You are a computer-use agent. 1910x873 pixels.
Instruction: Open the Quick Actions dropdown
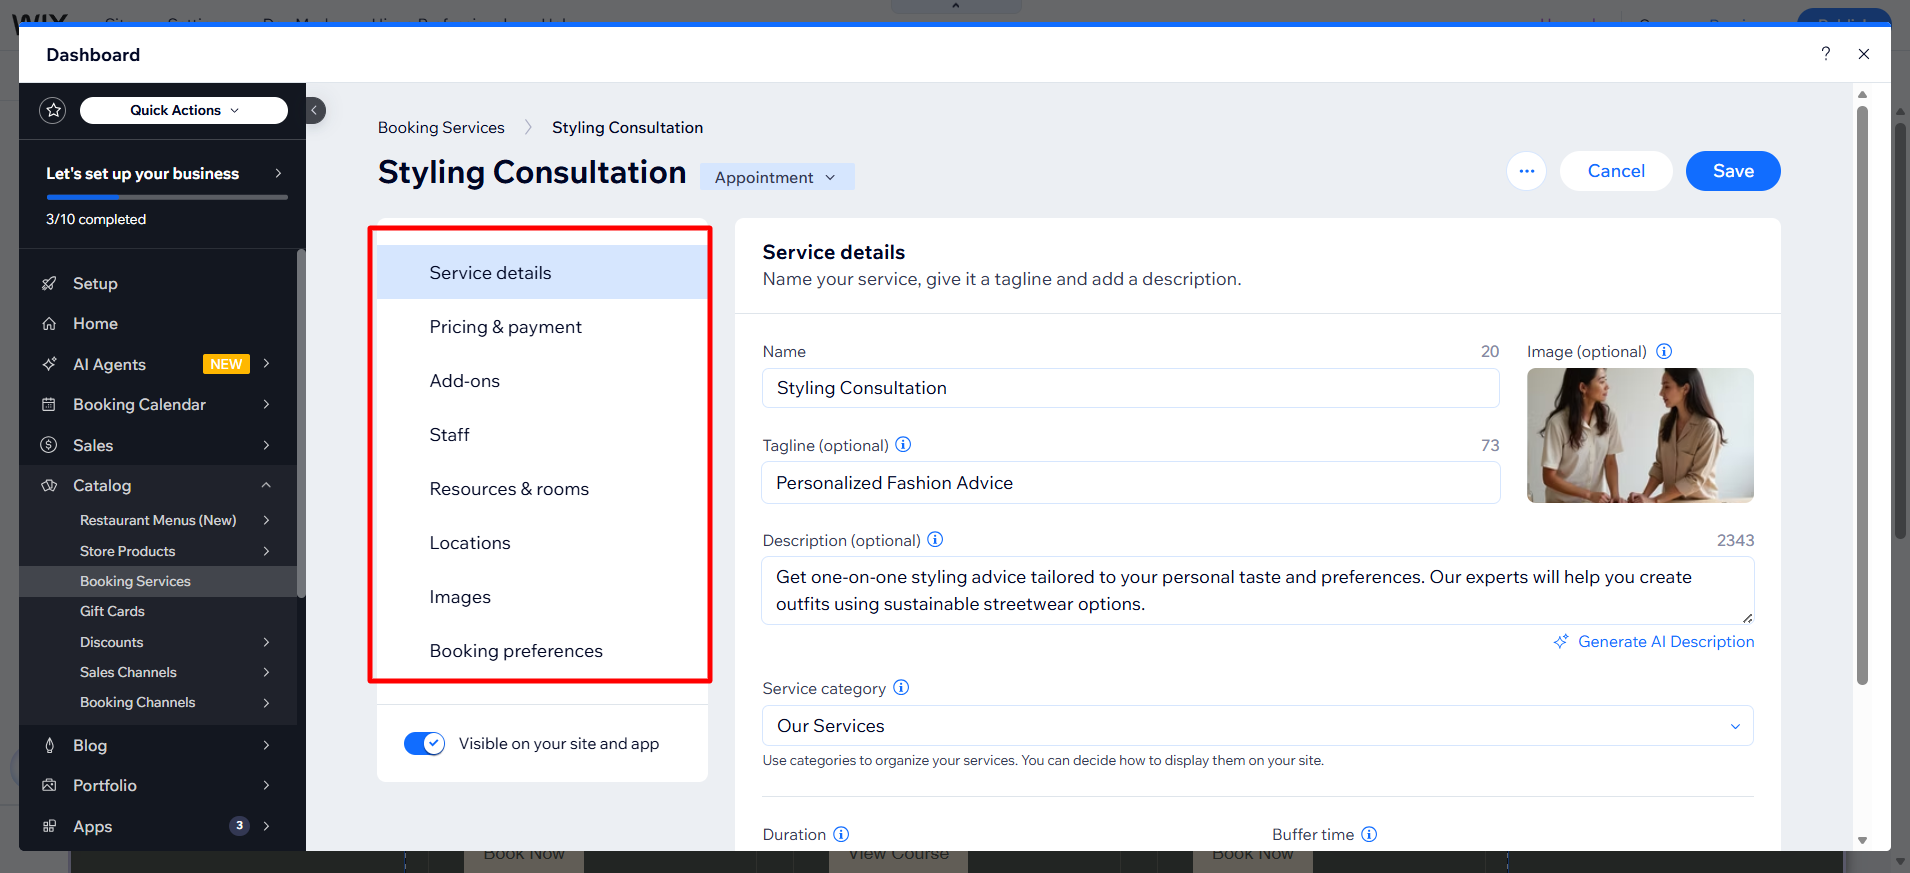[184, 110]
